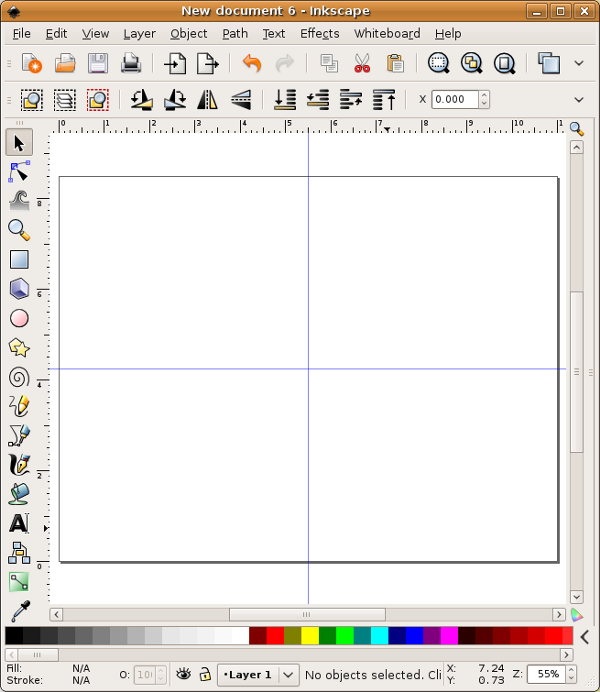Viewport: 600px width, 692px height.
Task: Choose the Star polygon tool
Action: point(19,347)
